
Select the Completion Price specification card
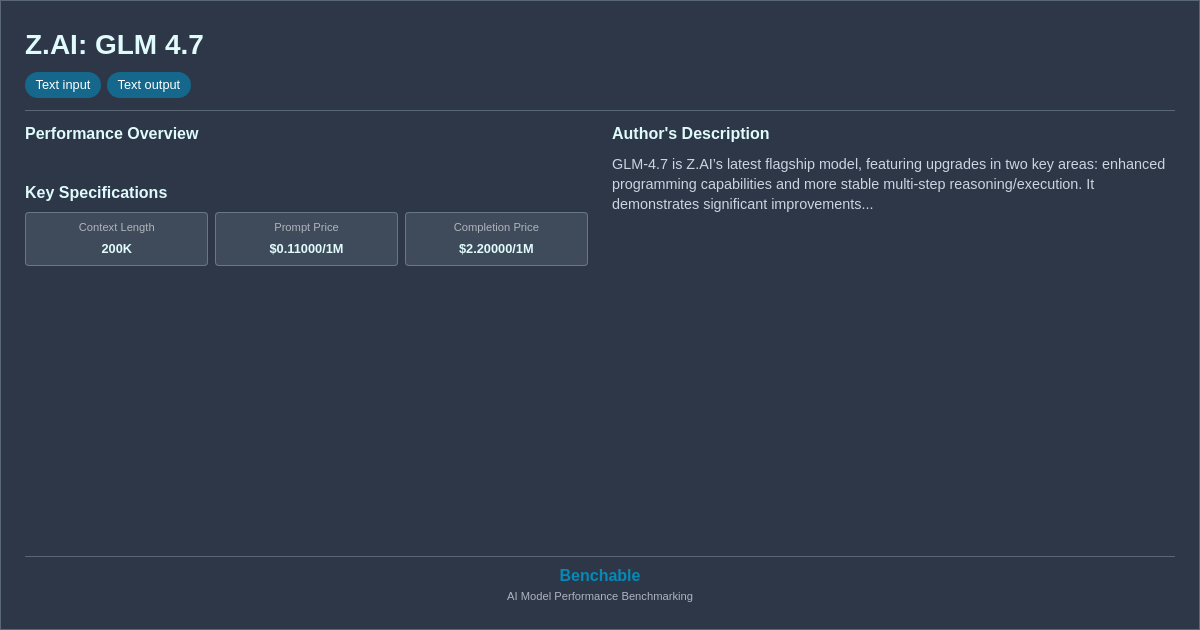[496, 239]
